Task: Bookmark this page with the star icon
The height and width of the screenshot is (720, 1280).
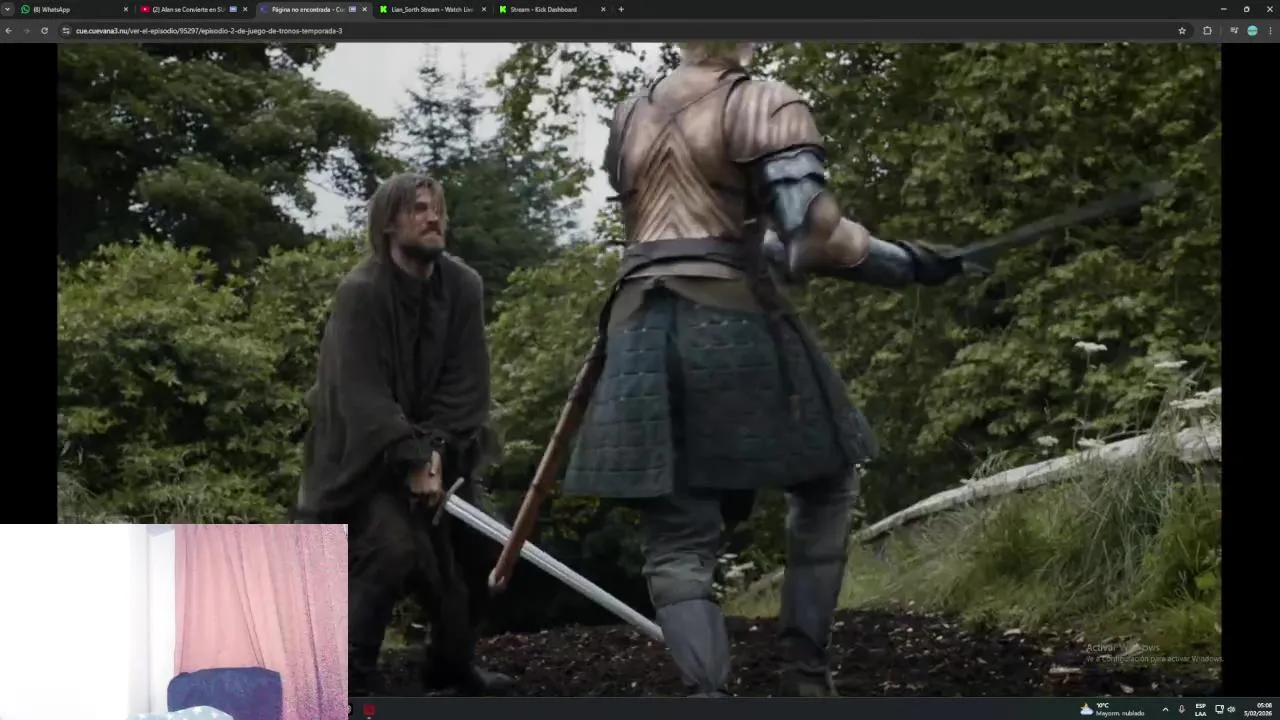Action: pos(1182,30)
